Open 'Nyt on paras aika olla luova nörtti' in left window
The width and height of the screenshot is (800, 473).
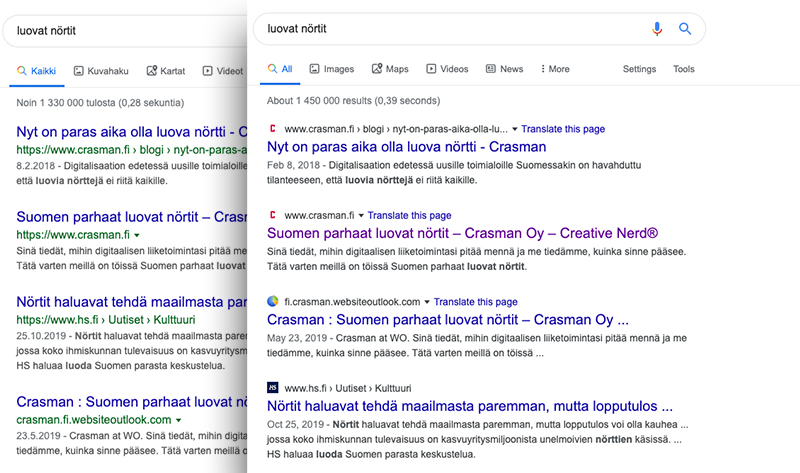tap(132, 132)
